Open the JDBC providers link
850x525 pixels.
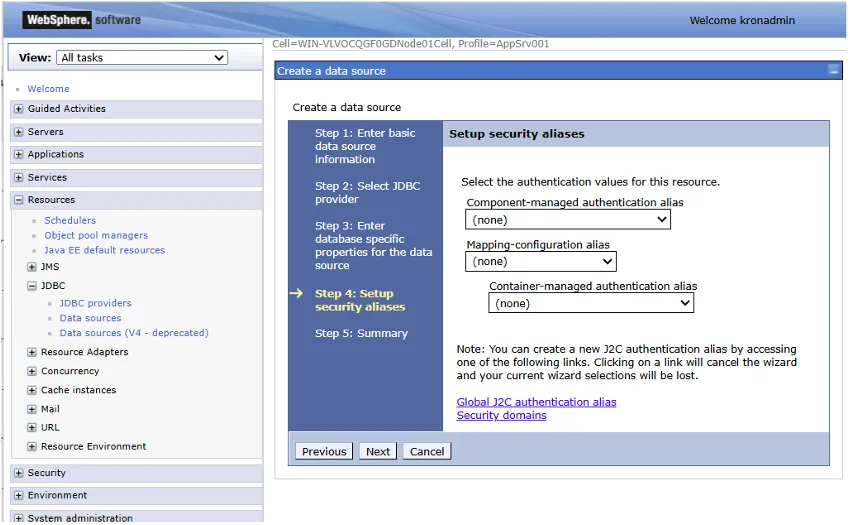[95, 303]
